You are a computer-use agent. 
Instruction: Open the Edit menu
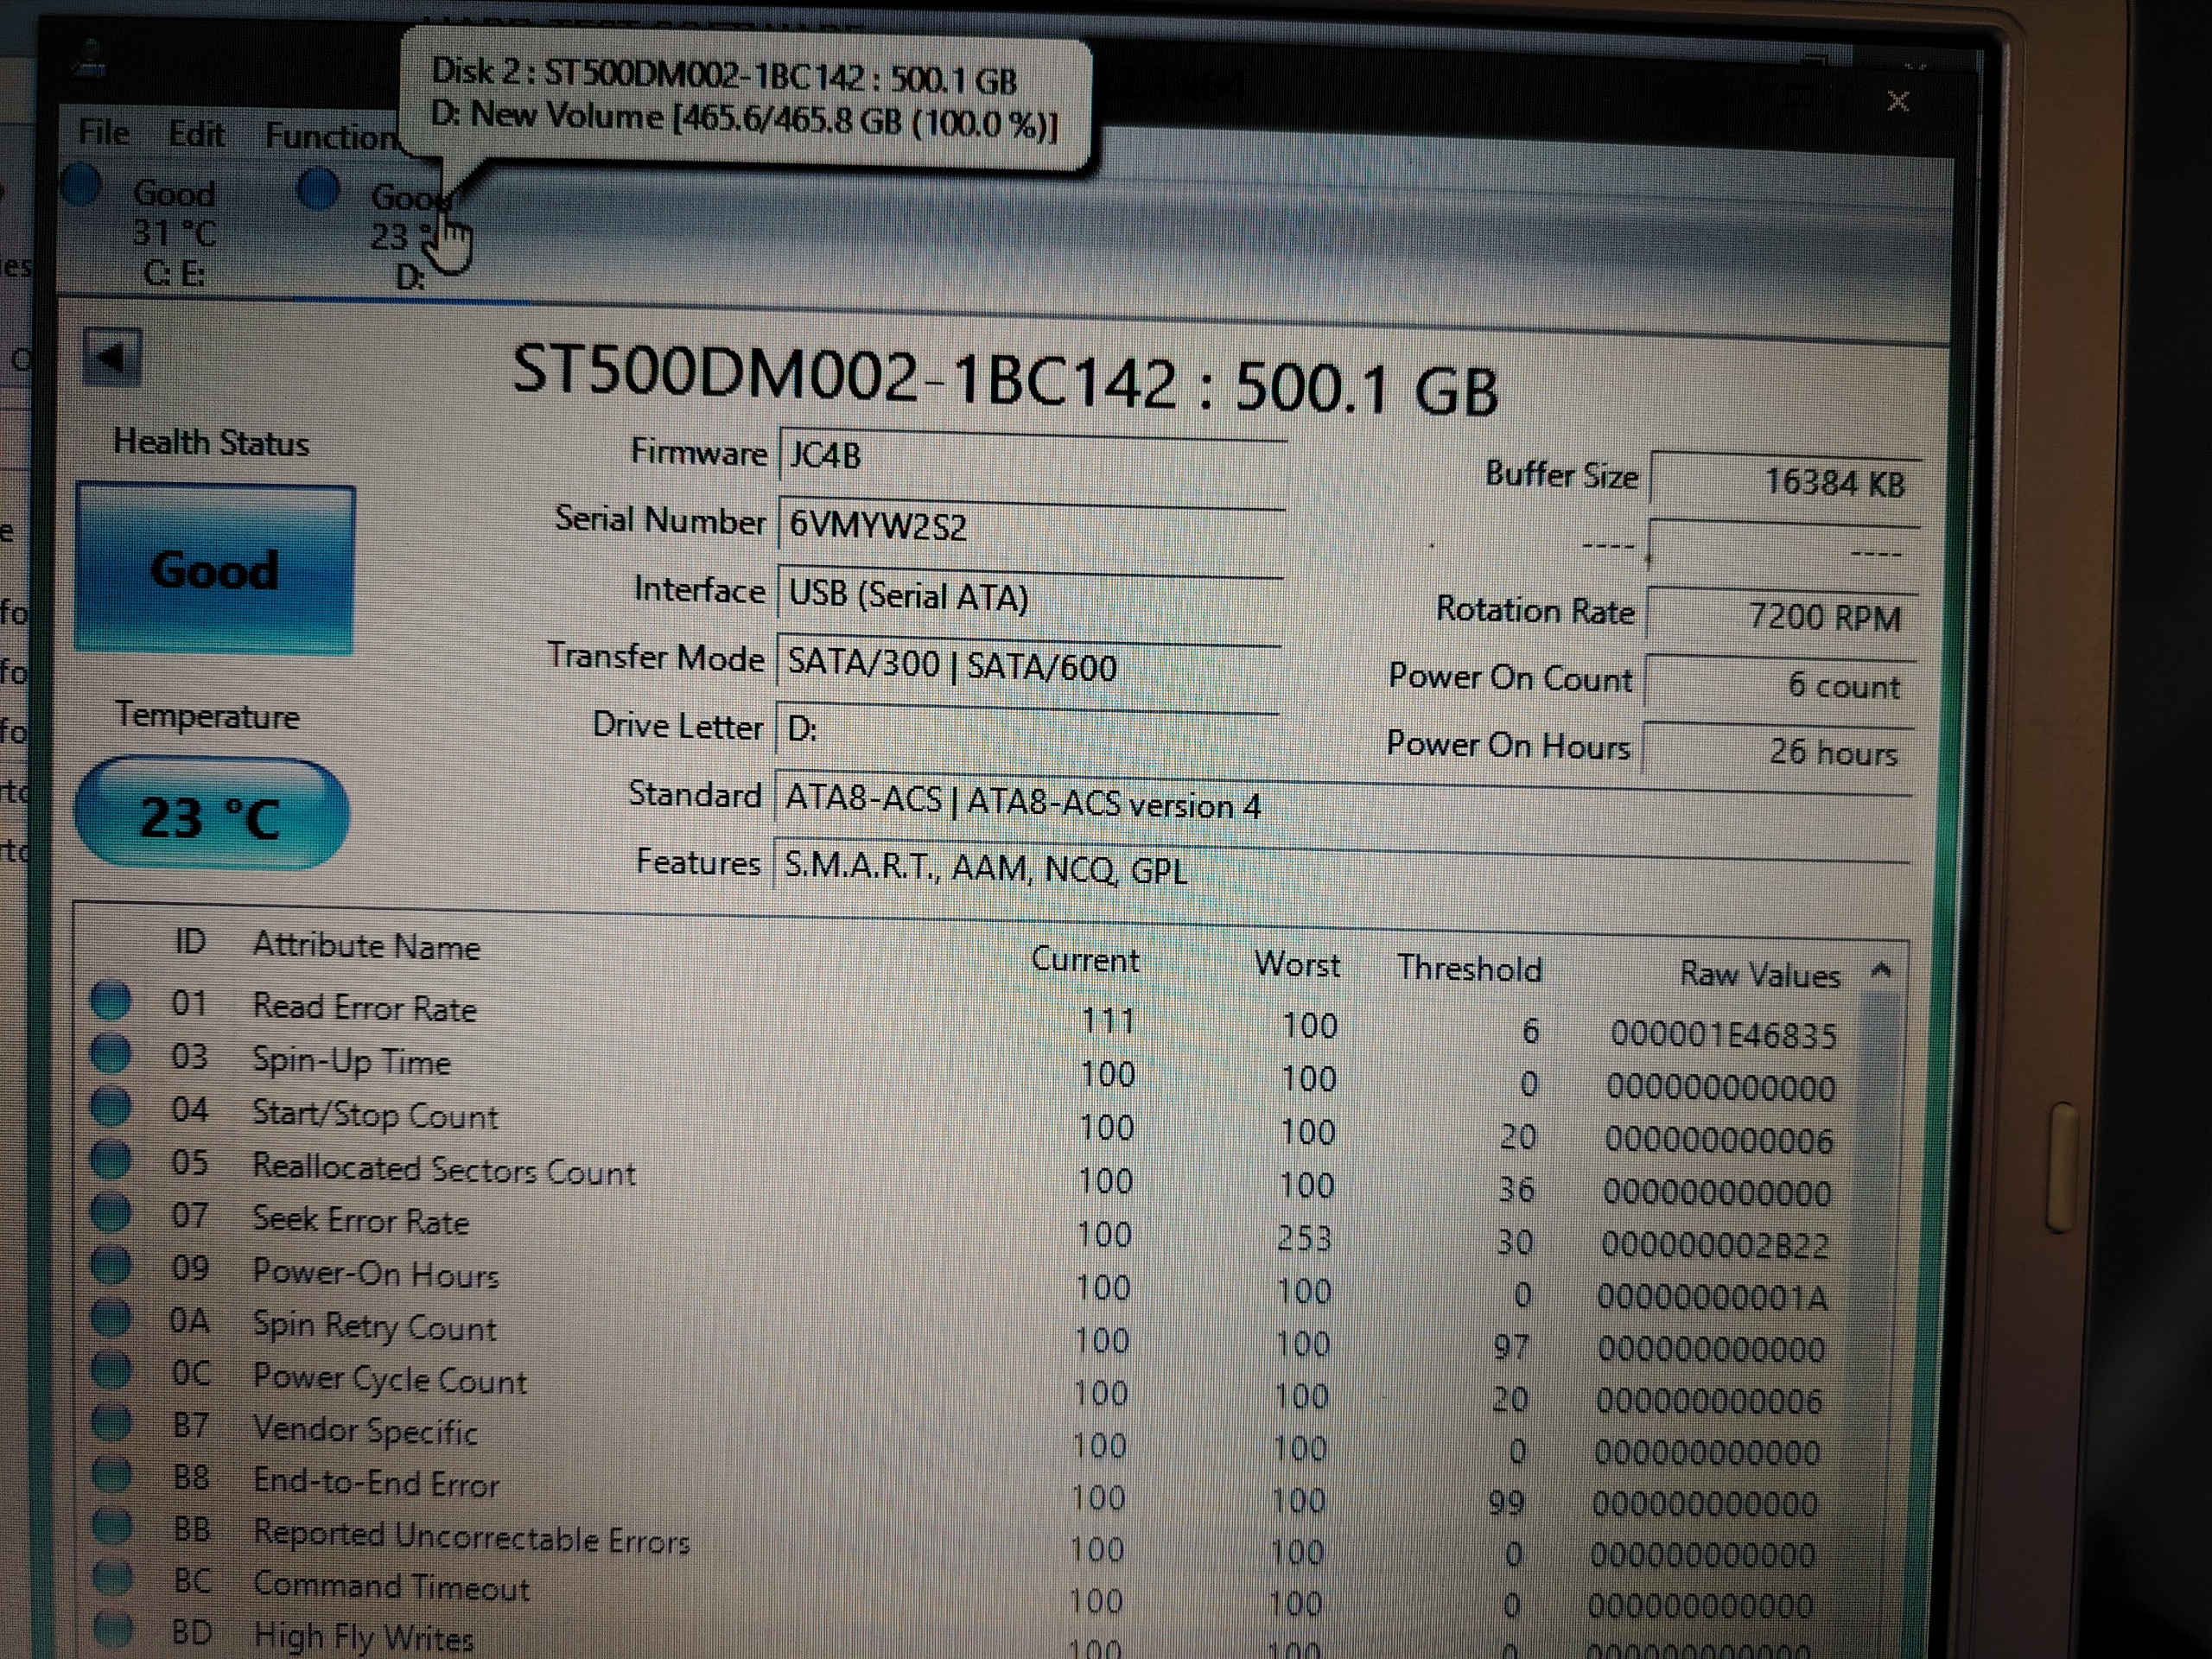[x=196, y=134]
